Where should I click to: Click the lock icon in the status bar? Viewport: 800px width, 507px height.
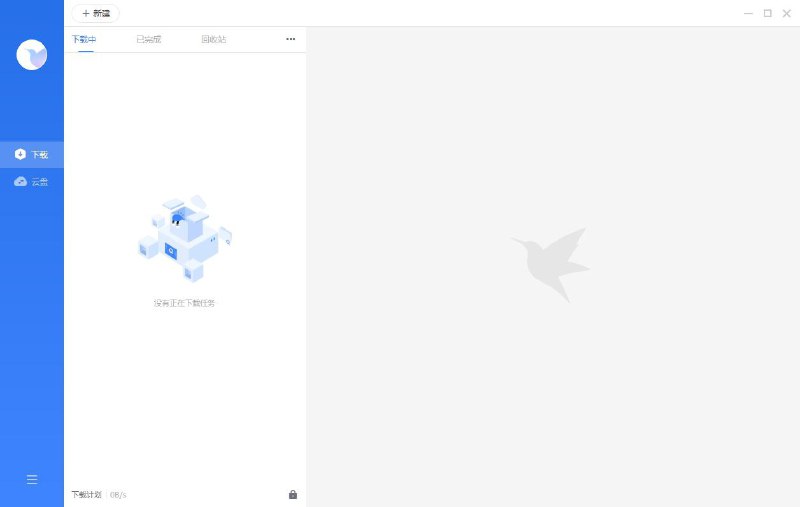(293, 494)
